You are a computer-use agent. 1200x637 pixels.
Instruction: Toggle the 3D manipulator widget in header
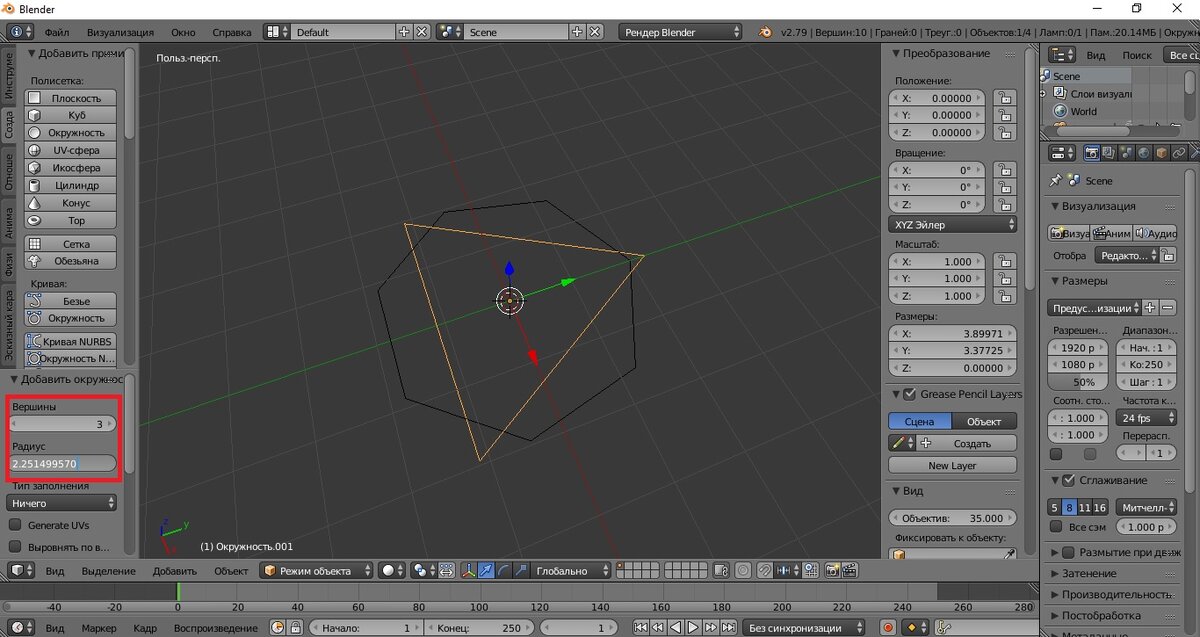click(469, 571)
